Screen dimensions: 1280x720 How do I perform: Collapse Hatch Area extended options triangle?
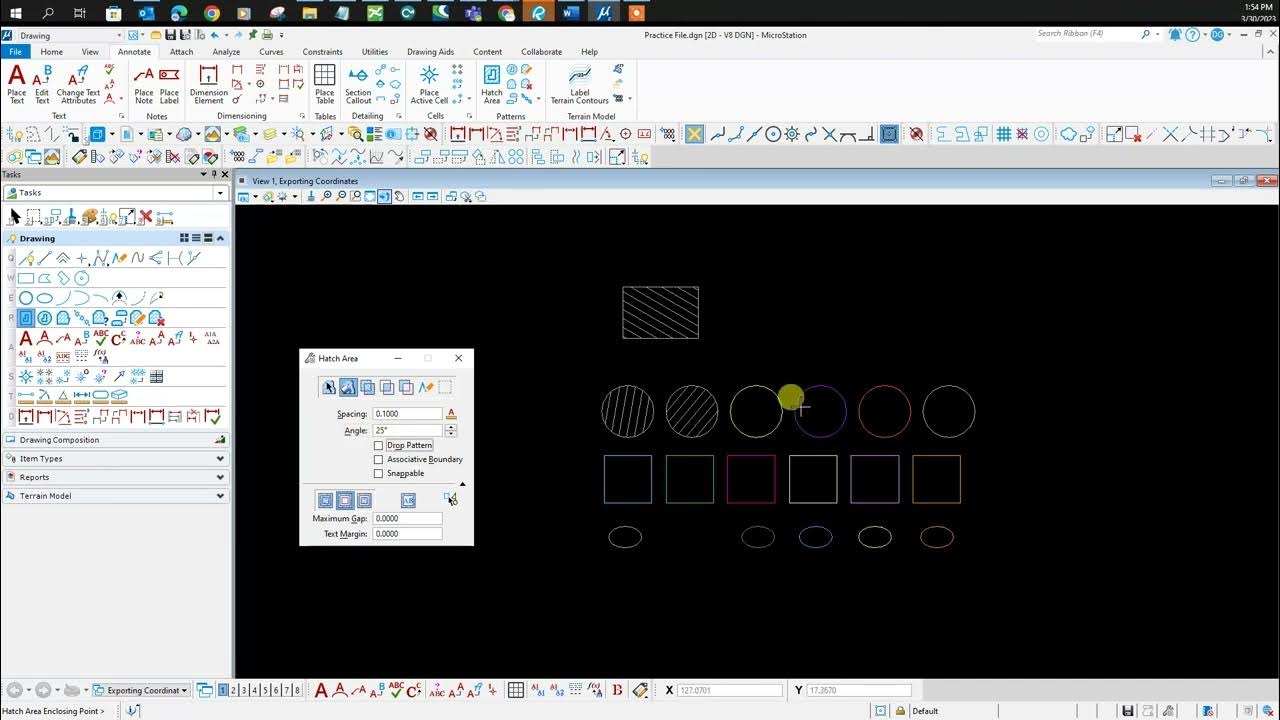click(462, 484)
